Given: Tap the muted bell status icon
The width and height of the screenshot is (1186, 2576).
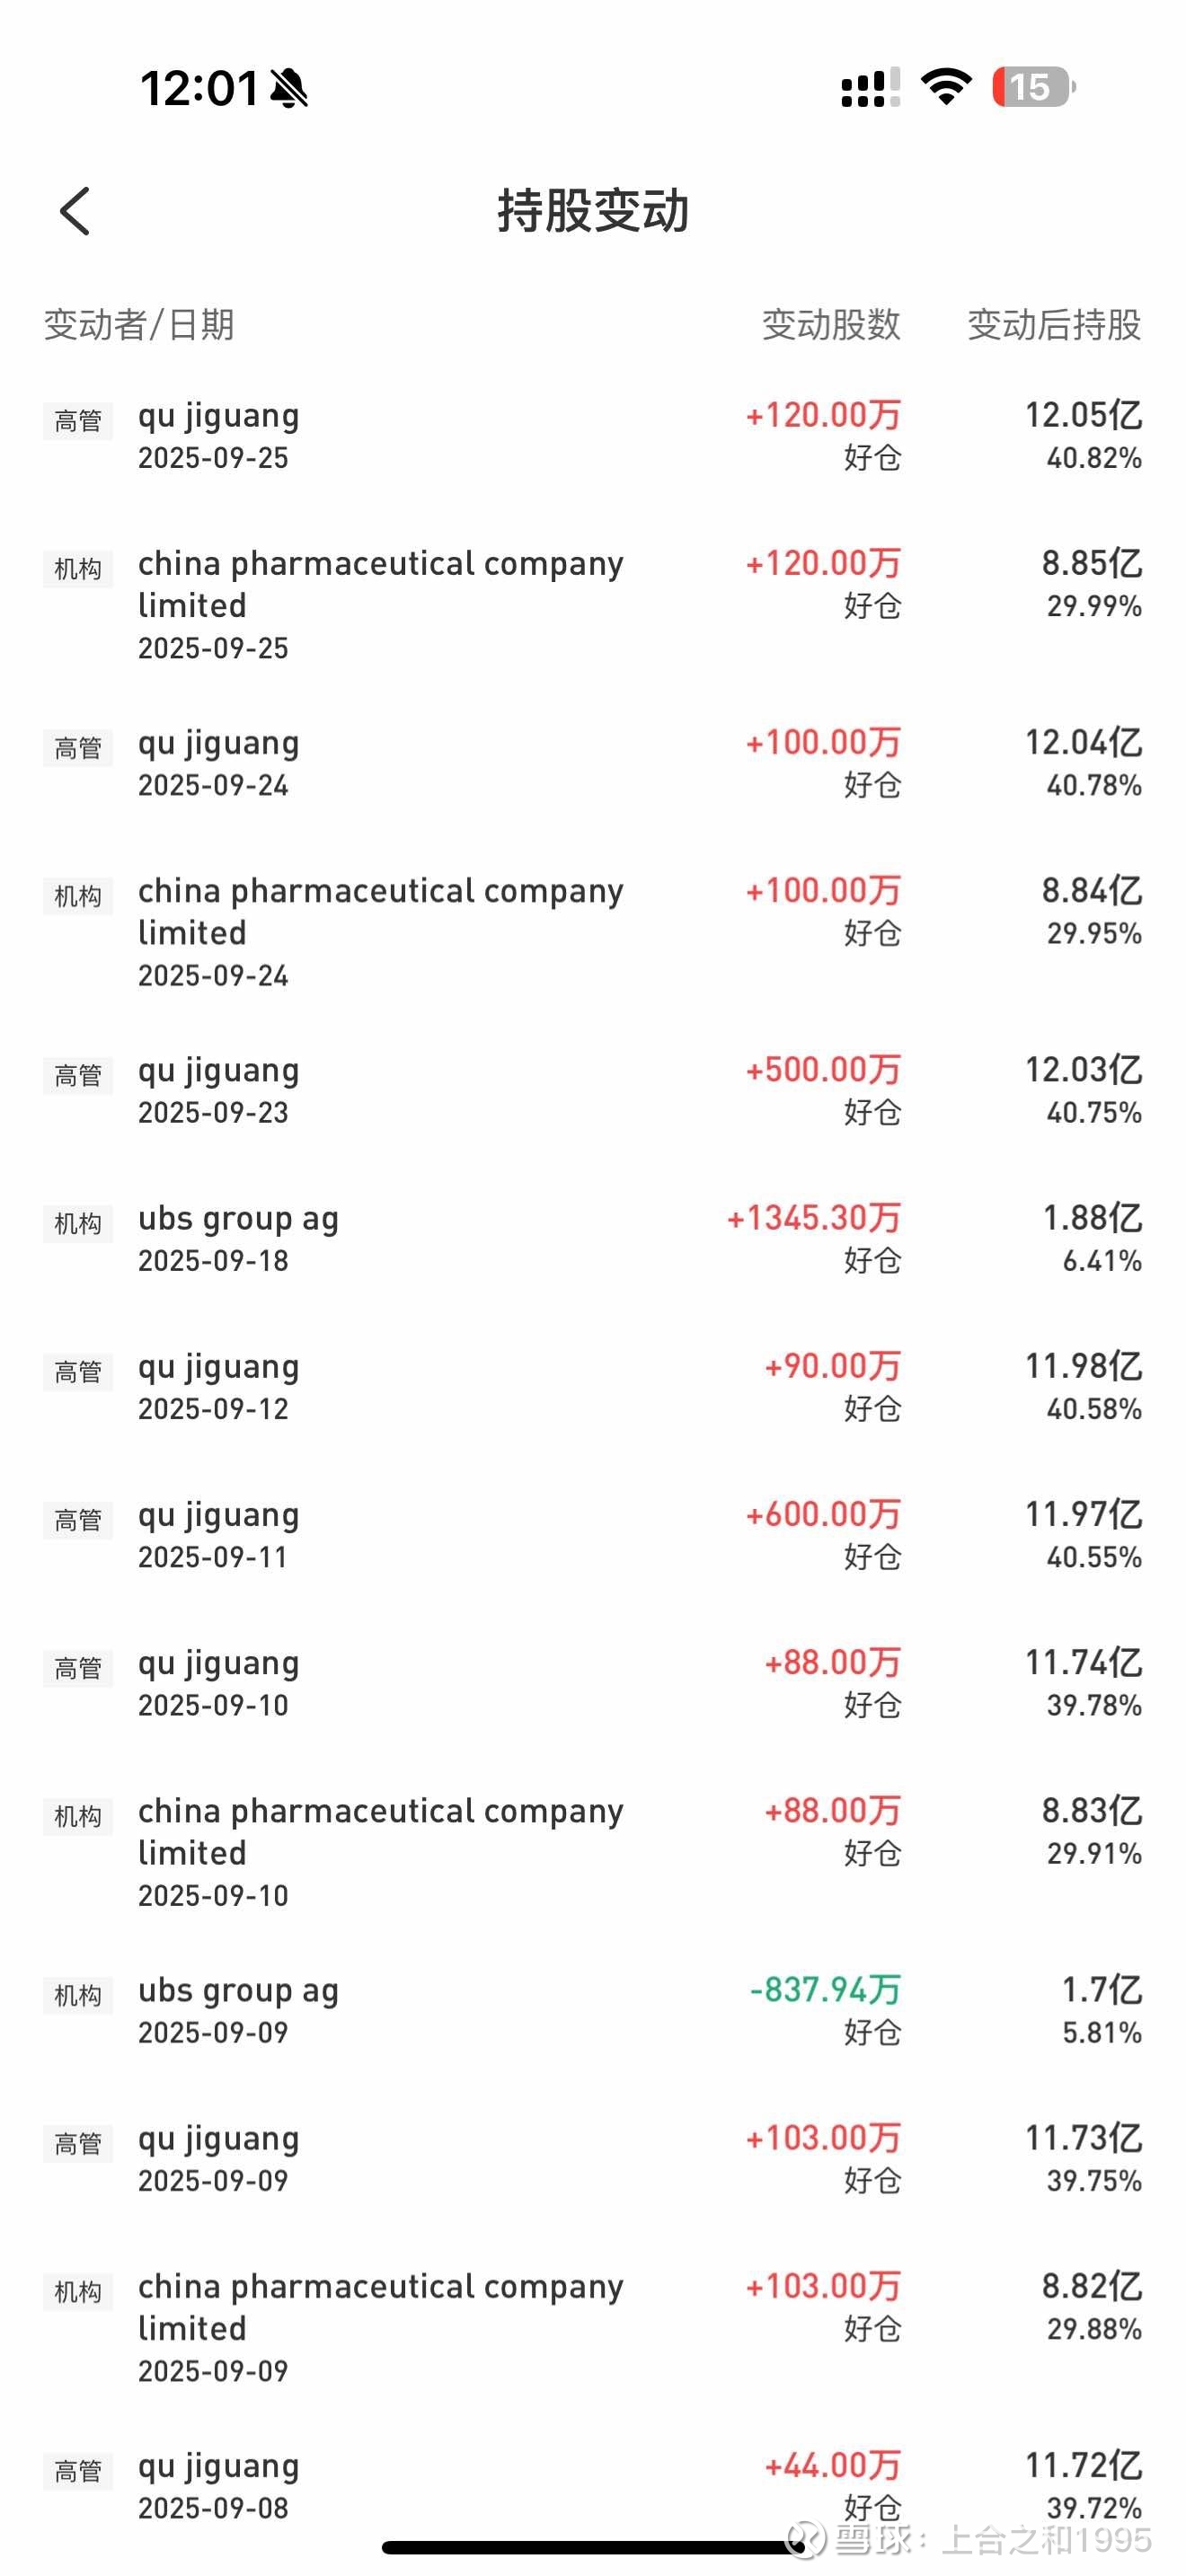Looking at the screenshot, I should (289, 88).
